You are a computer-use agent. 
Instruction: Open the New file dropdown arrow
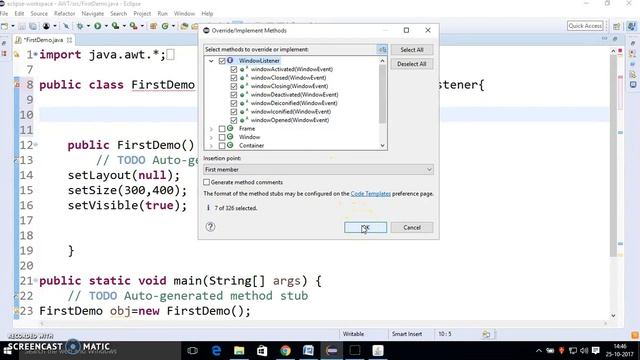[13, 27]
